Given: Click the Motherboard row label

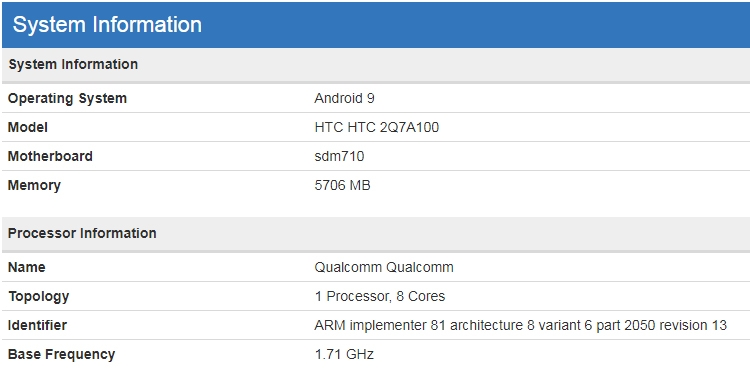Looking at the screenshot, I should [x=50, y=156].
